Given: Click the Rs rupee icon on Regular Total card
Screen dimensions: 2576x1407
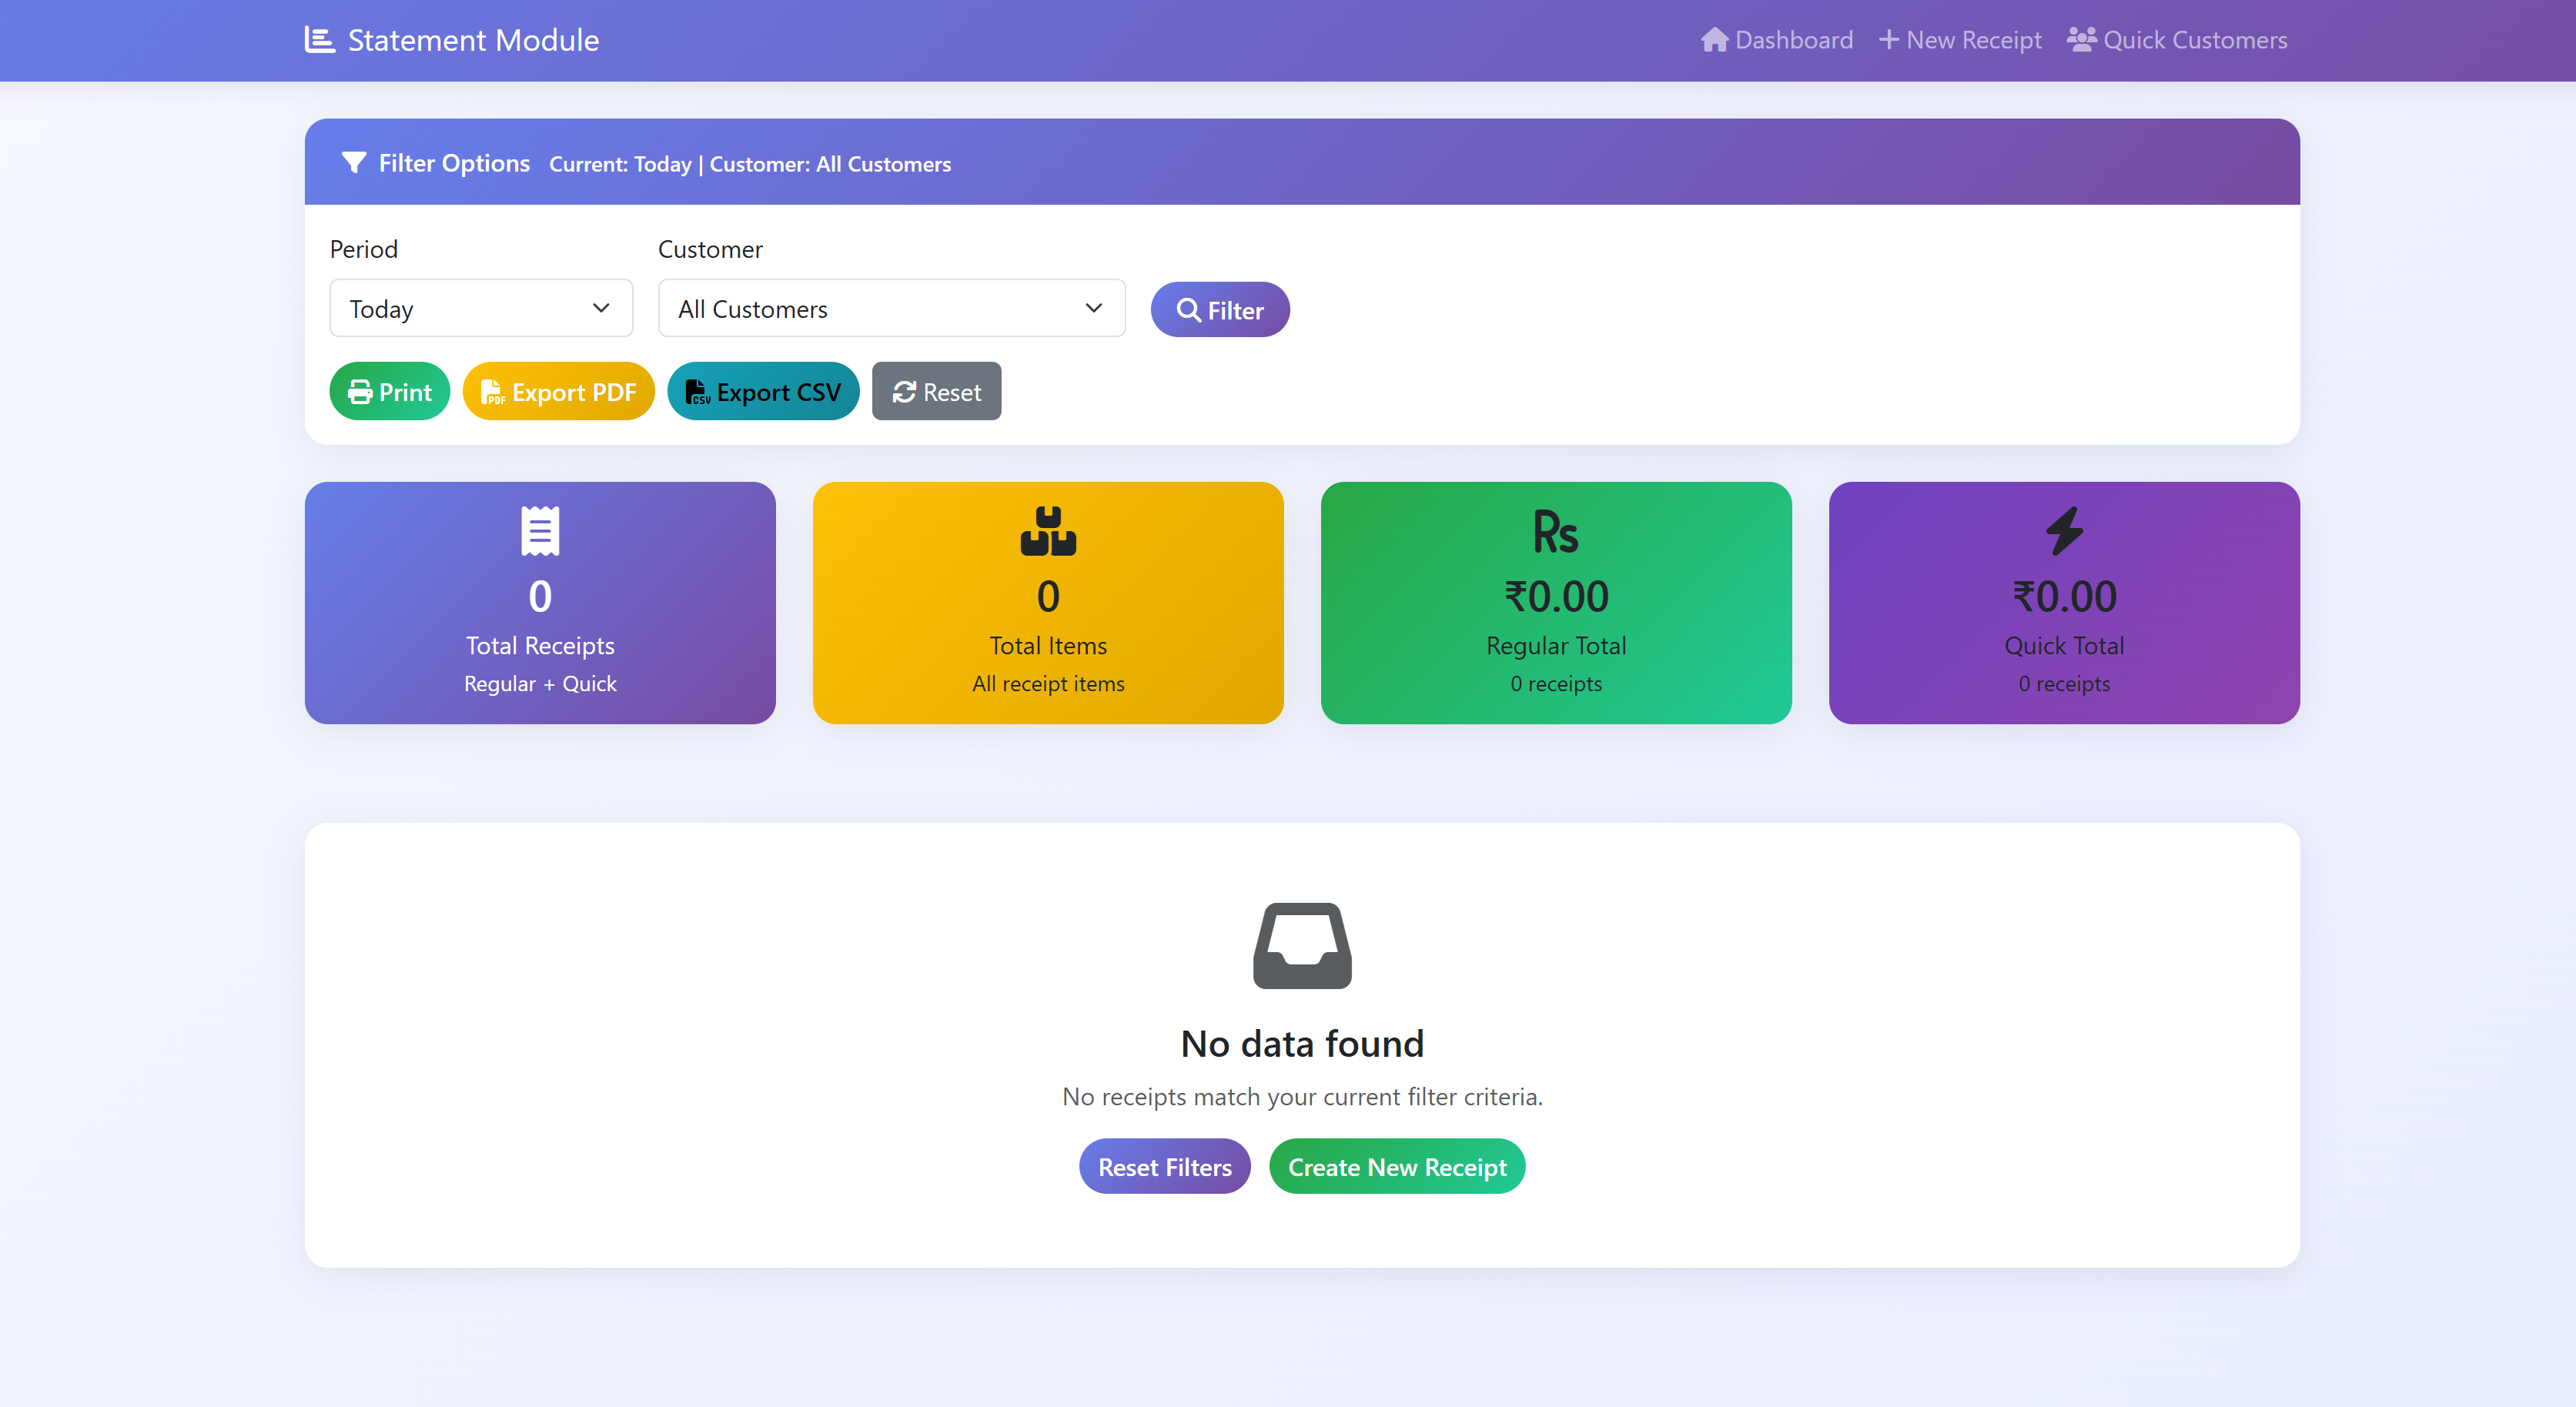Looking at the screenshot, I should point(1555,532).
